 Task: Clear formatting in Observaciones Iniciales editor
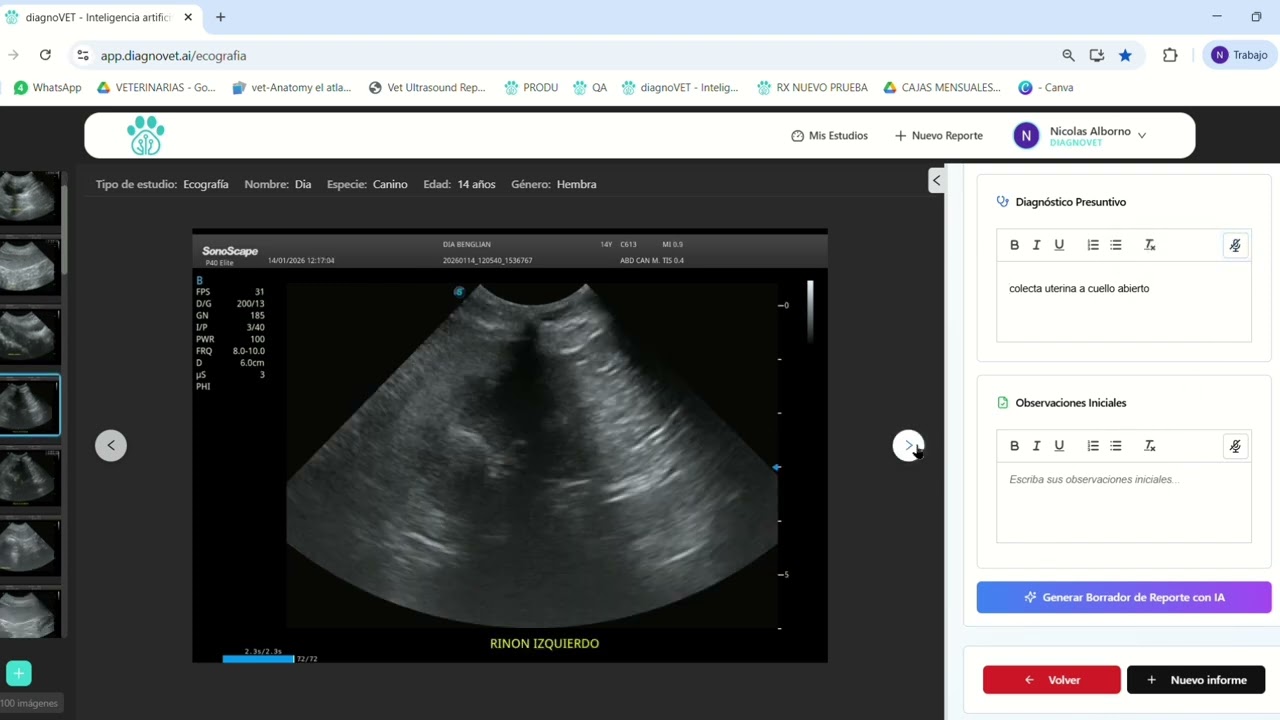tap(1150, 446)
